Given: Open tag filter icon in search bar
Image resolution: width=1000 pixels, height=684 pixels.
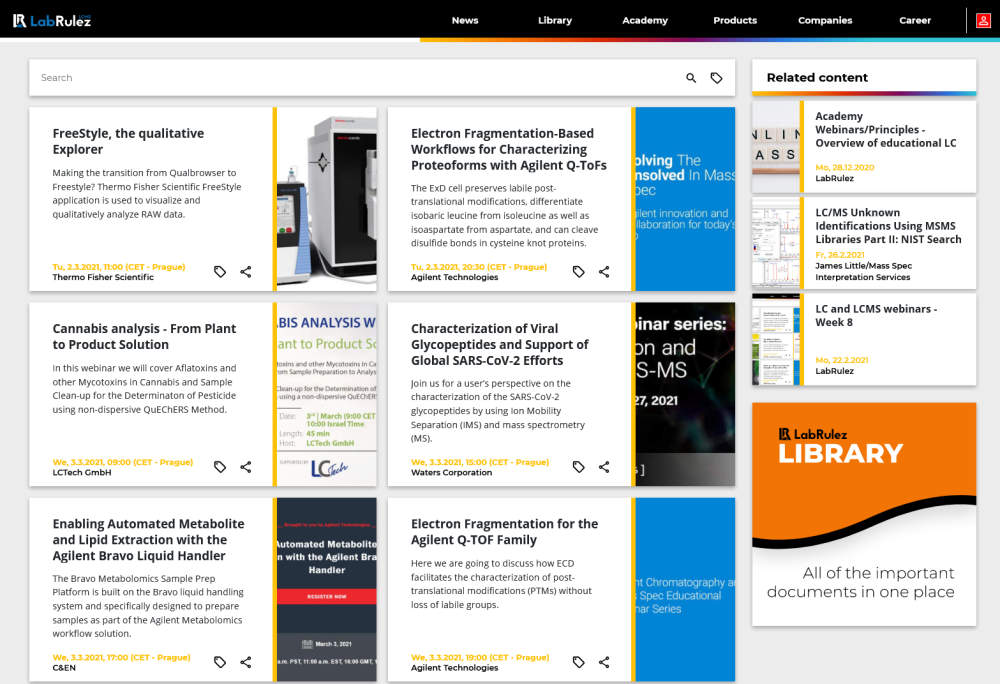Looking at the screenshot, I should (x=716, y=78).
